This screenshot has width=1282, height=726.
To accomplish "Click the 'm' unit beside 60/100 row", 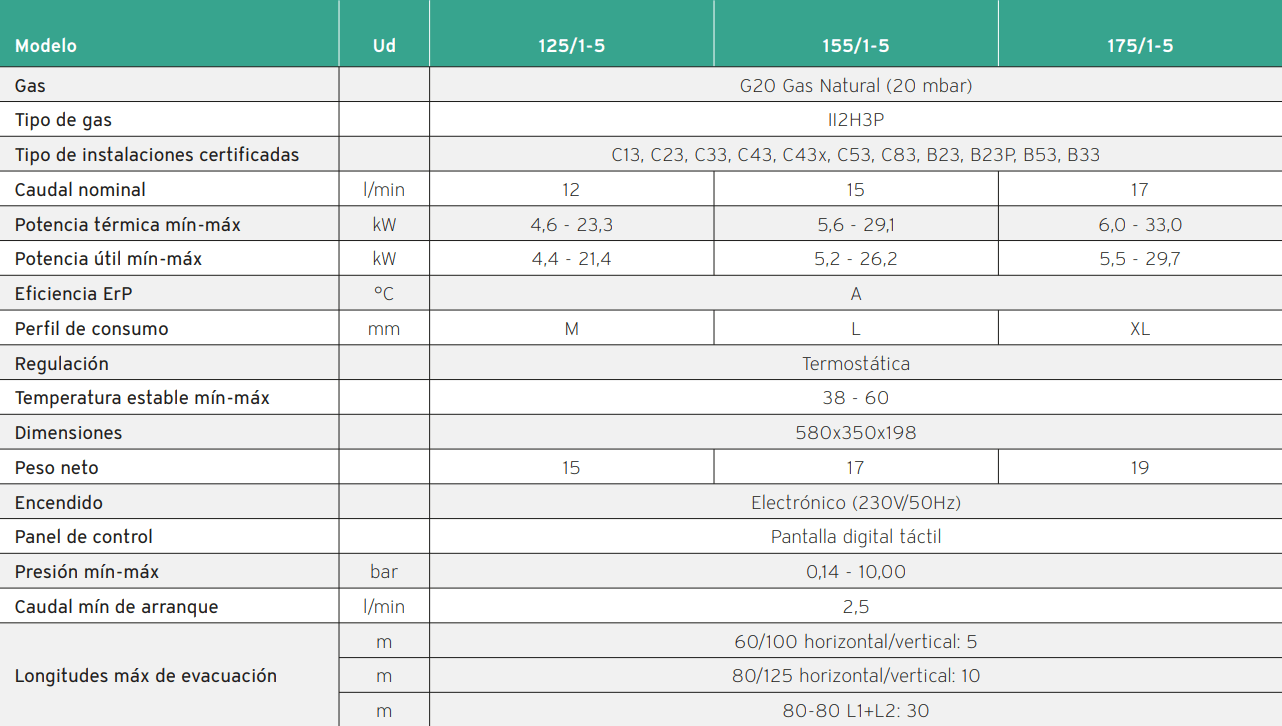I will [x=384, y=642].
